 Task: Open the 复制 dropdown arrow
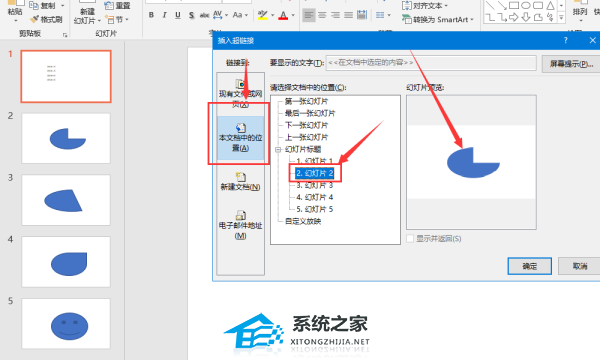coord(62,5)
